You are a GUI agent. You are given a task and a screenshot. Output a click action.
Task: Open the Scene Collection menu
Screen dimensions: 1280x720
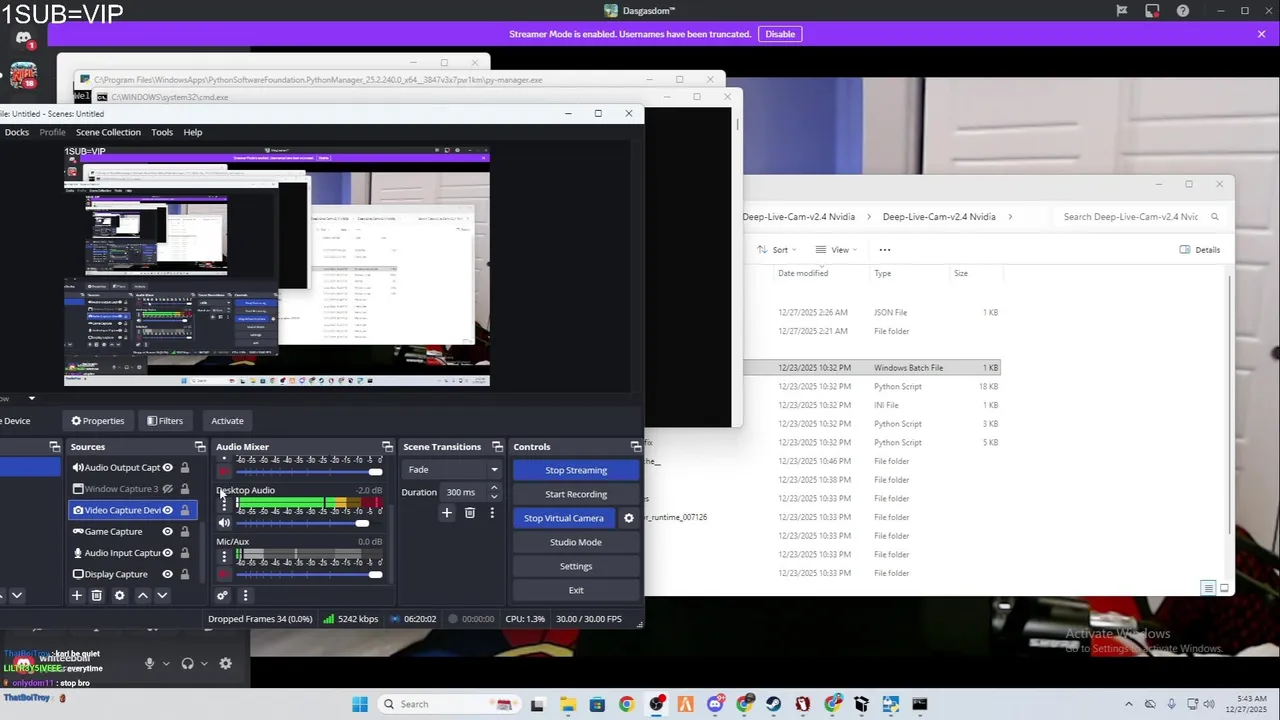point(108,132)
